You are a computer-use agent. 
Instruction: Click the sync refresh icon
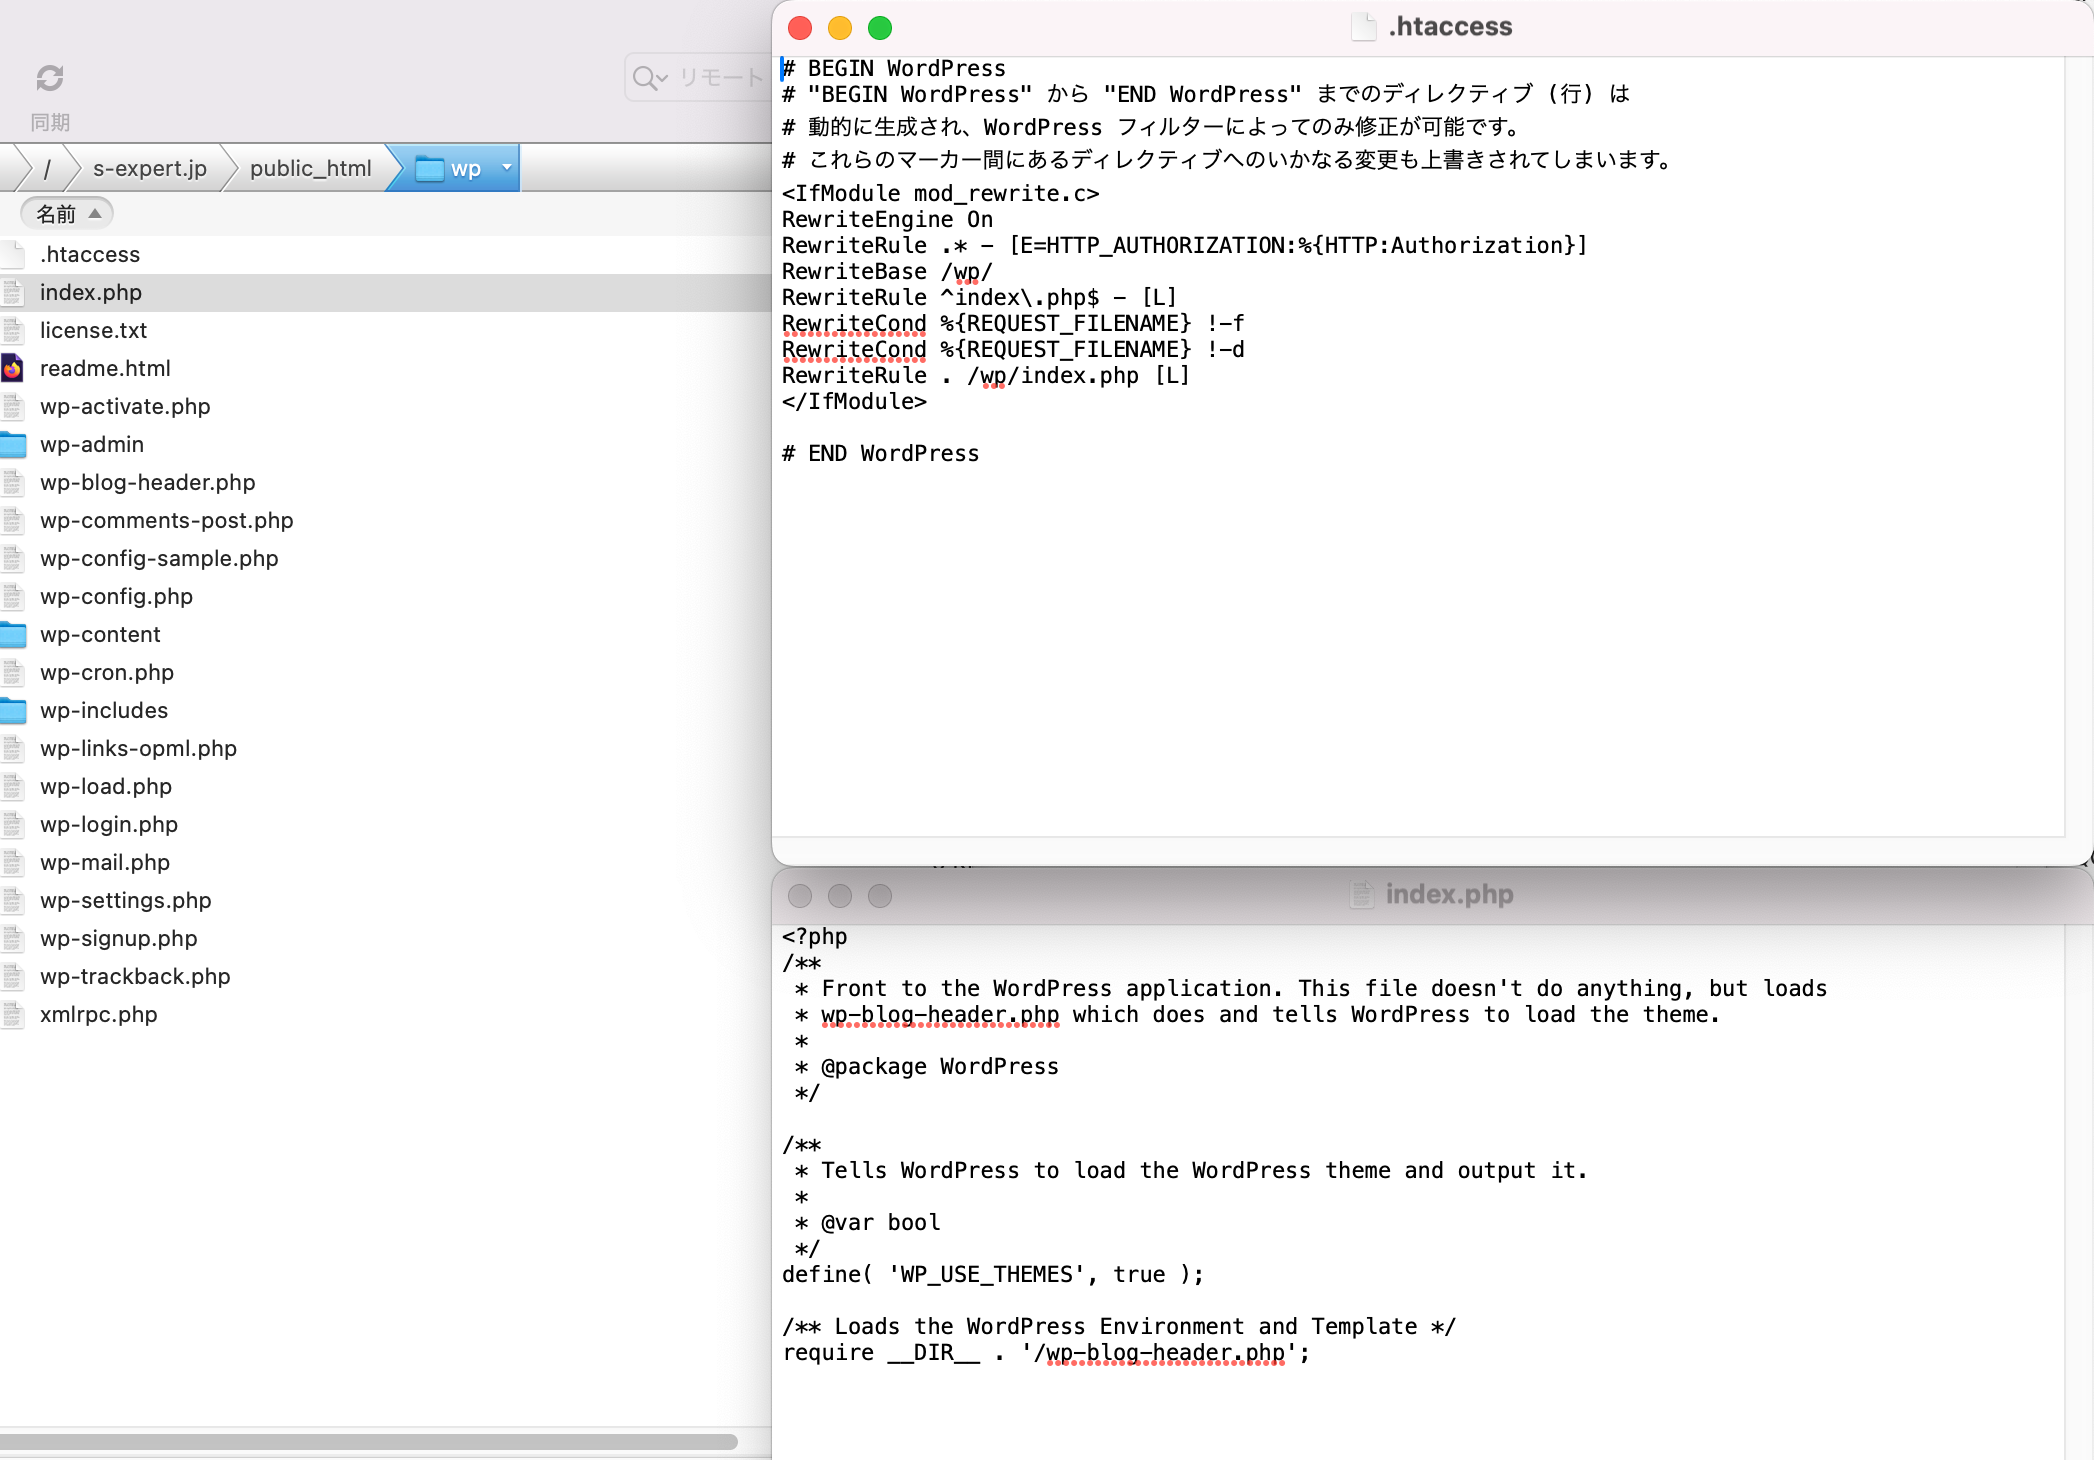(50, 78)
